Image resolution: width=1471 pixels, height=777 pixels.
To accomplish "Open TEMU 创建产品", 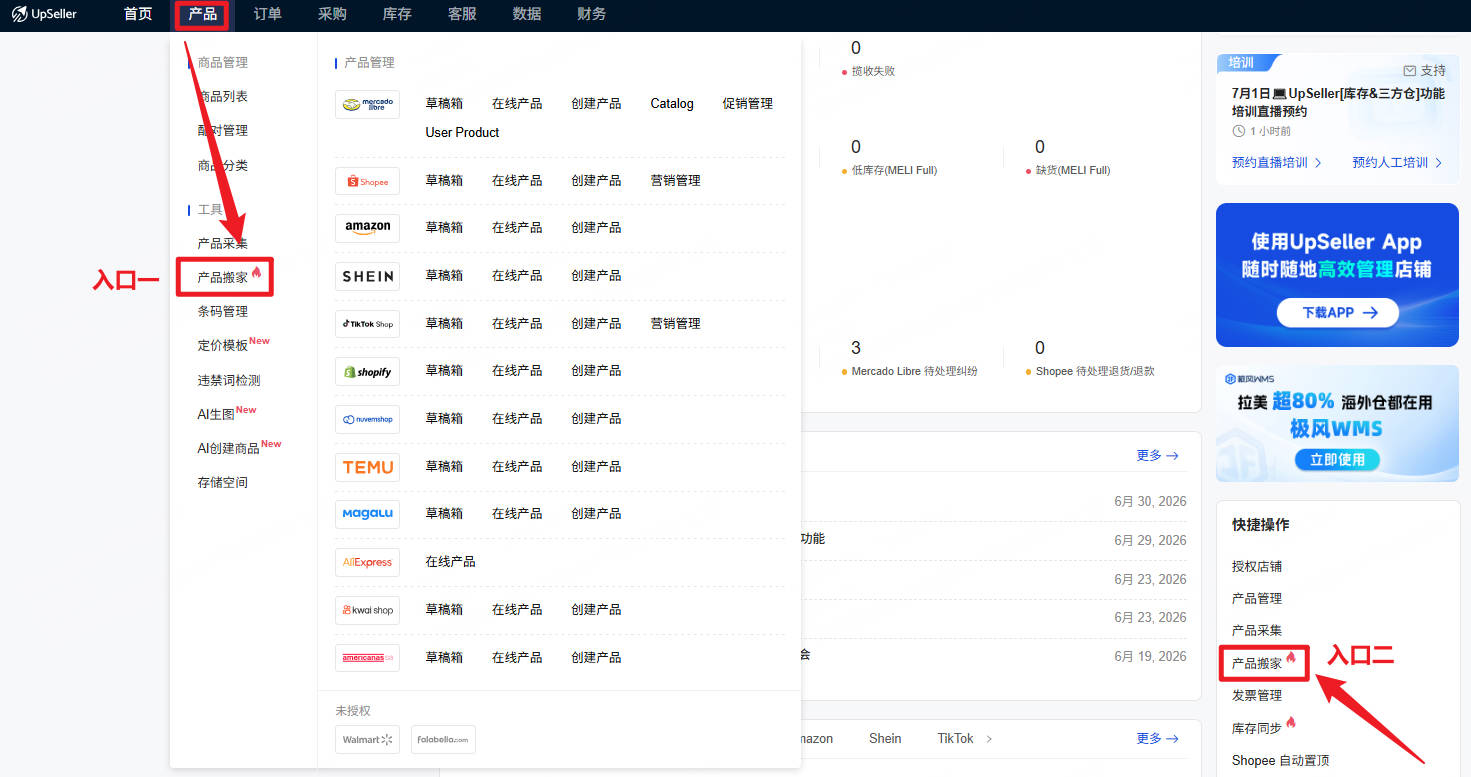I will pos(596,466).
